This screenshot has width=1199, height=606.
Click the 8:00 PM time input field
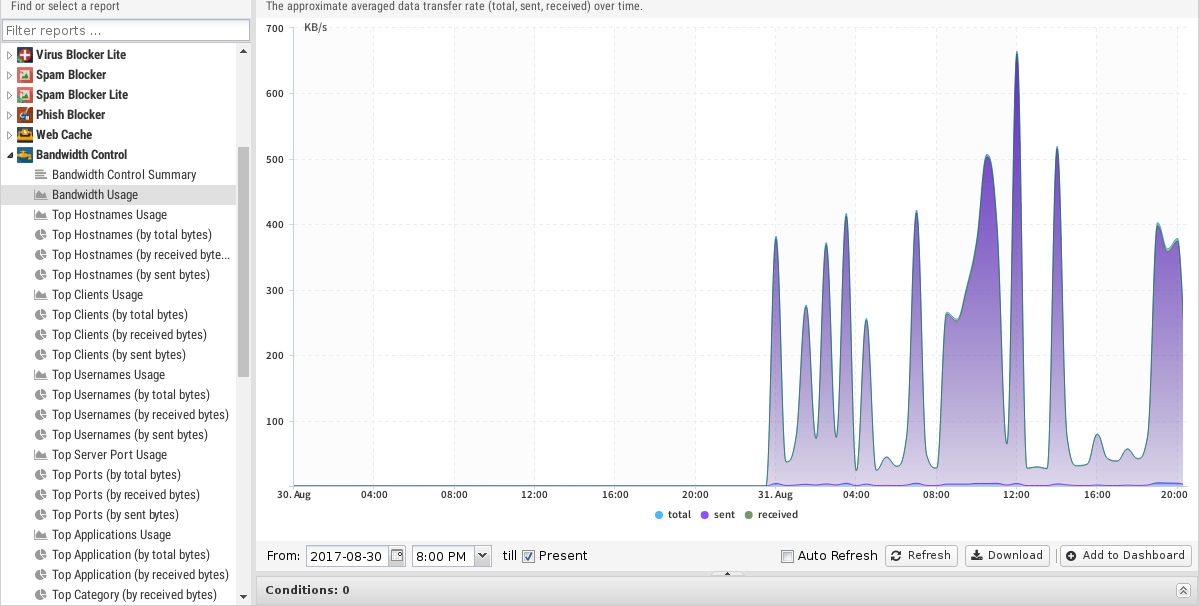(x=444, y=556)
